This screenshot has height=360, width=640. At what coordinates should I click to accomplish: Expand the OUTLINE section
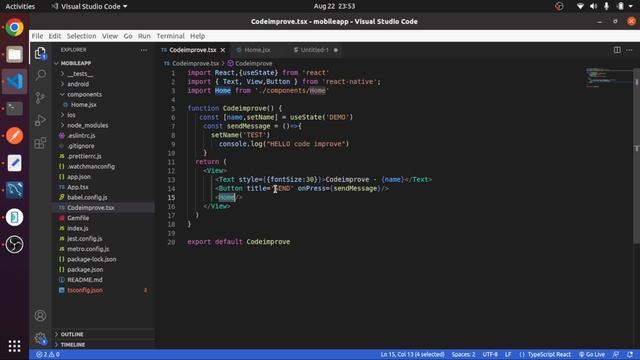coord(72,334)
